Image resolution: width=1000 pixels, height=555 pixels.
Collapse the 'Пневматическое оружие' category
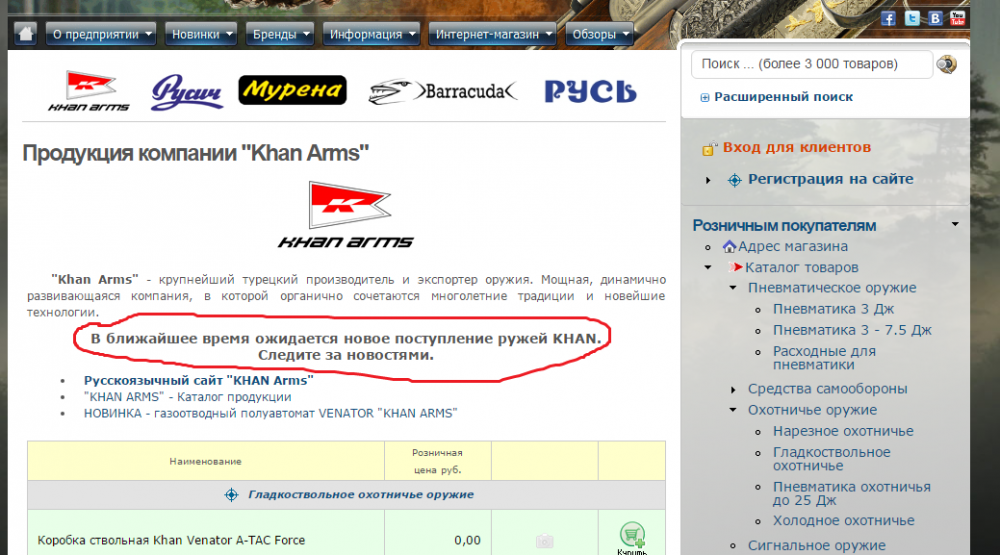point(734,288)
